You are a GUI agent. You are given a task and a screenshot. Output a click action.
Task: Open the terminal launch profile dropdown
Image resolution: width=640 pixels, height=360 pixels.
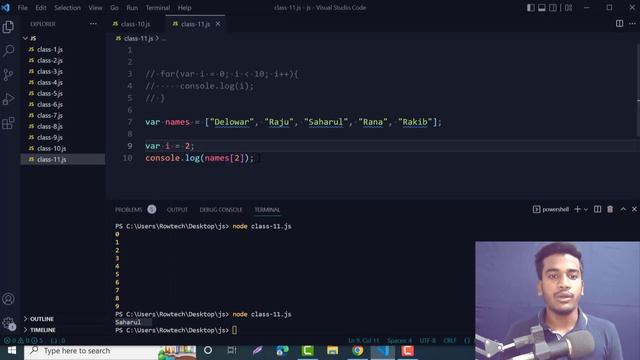point(586,209)
